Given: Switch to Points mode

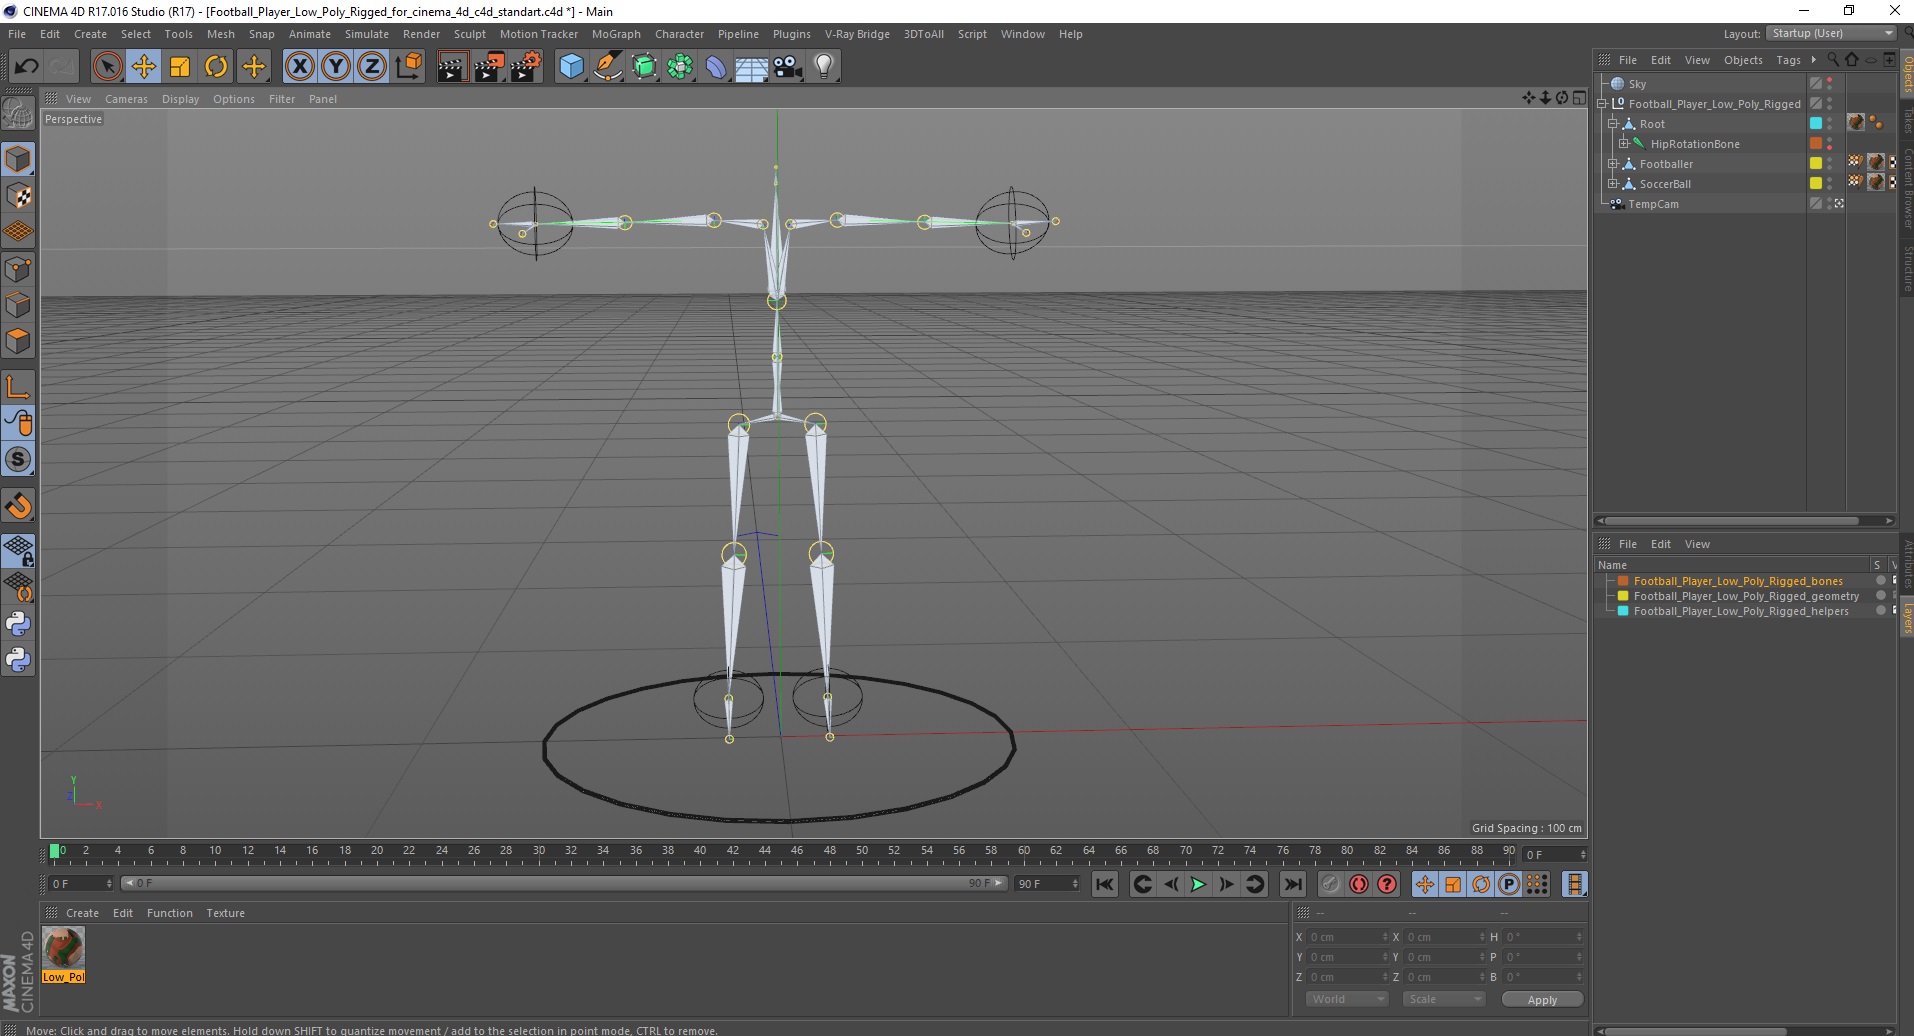Looking at the screenshot, I should coord(18,269).
